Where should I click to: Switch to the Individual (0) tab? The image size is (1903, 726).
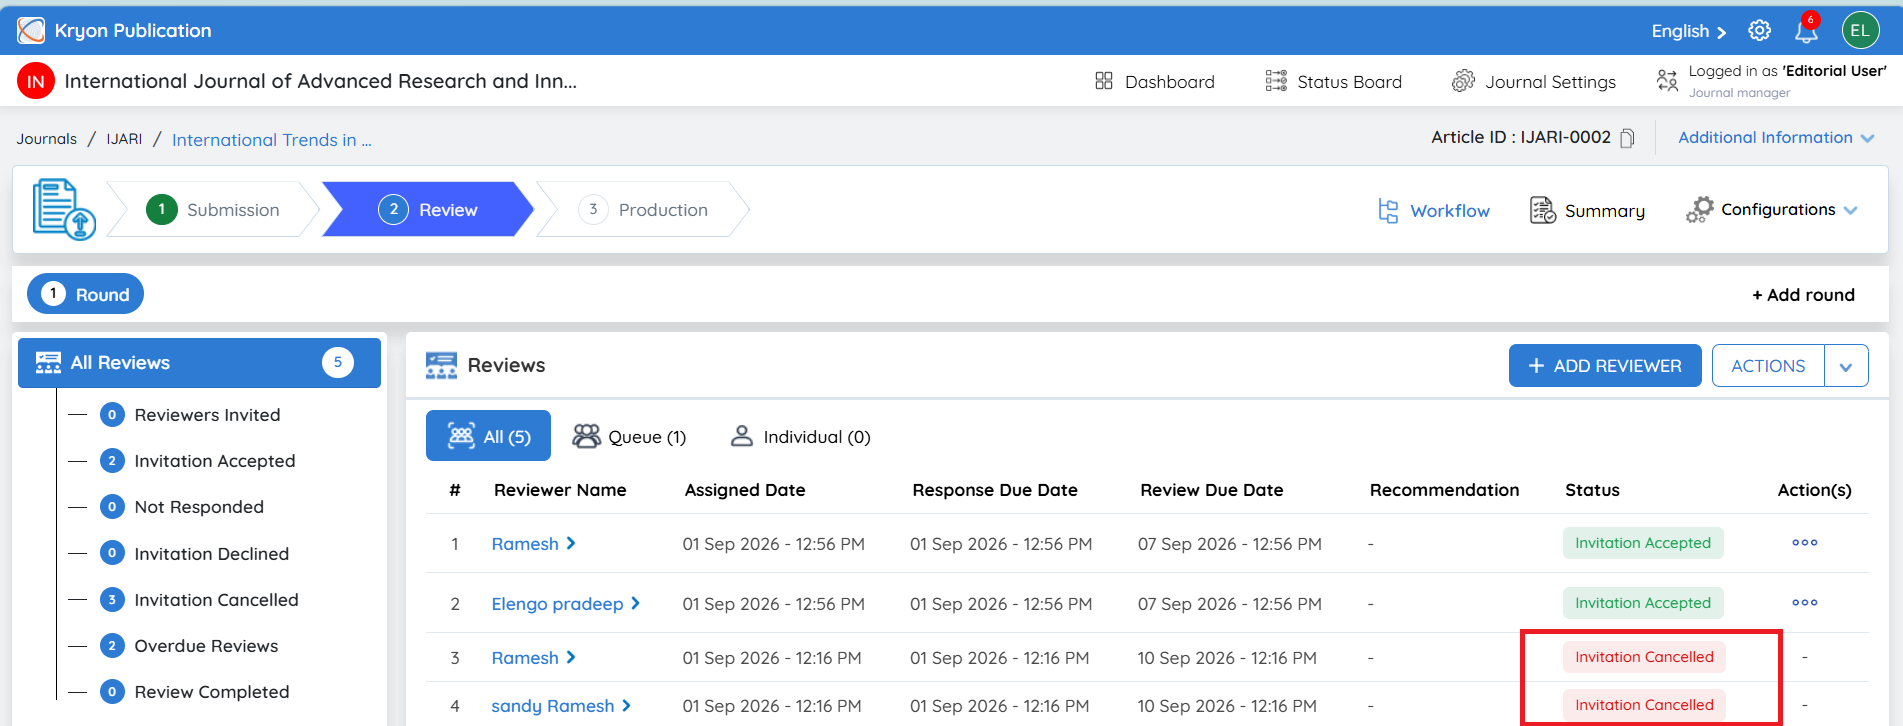pos(800,437)
